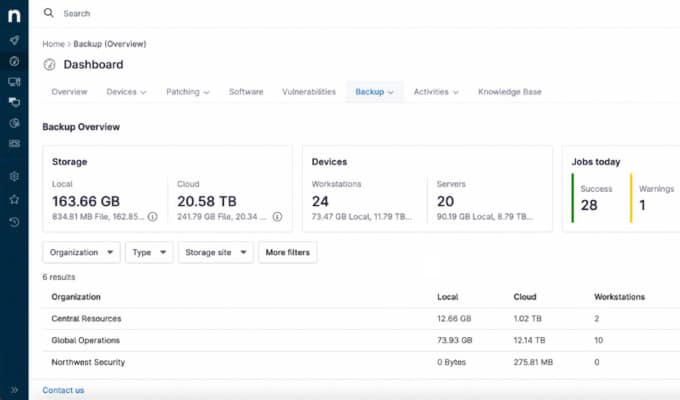Open the Northwest Security organization row
Viewport: 680px width, 400px height.
(361, 362)
